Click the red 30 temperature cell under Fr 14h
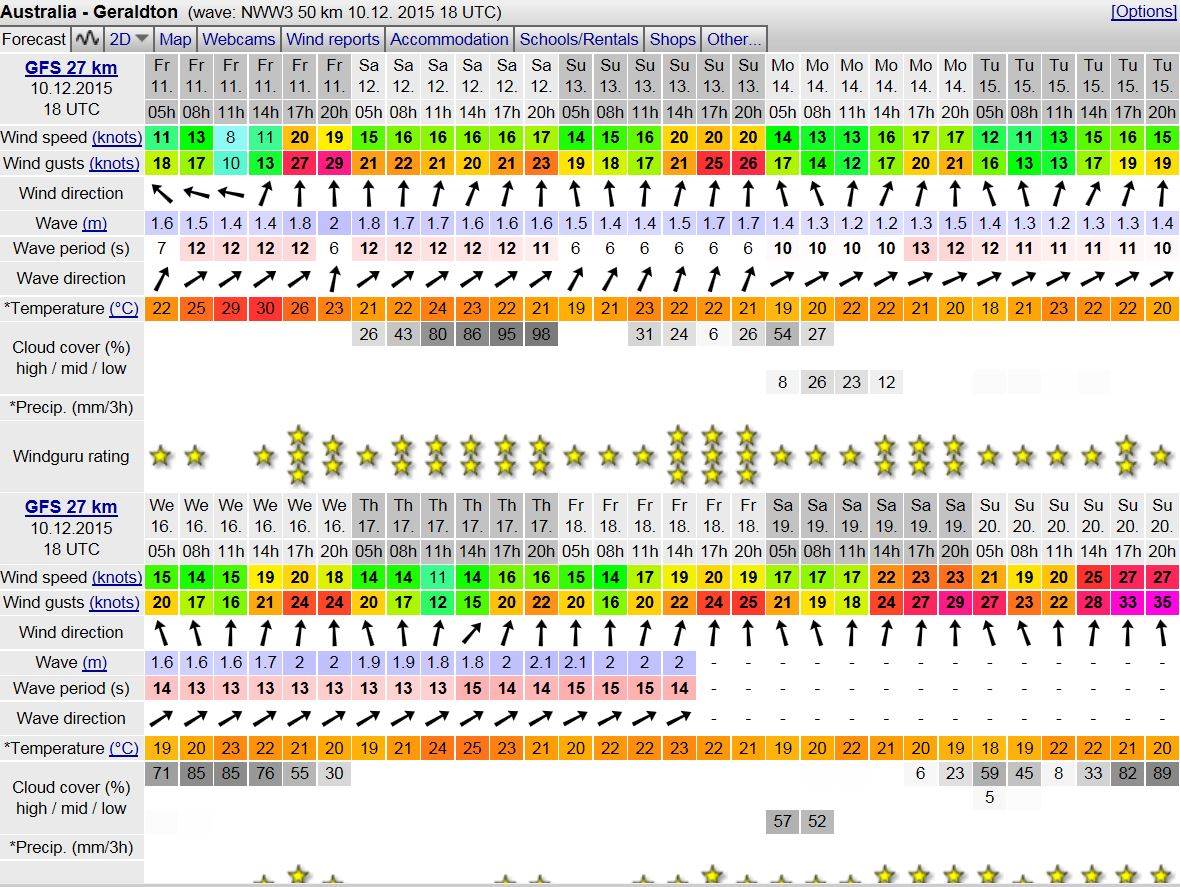 click(265, 308)
